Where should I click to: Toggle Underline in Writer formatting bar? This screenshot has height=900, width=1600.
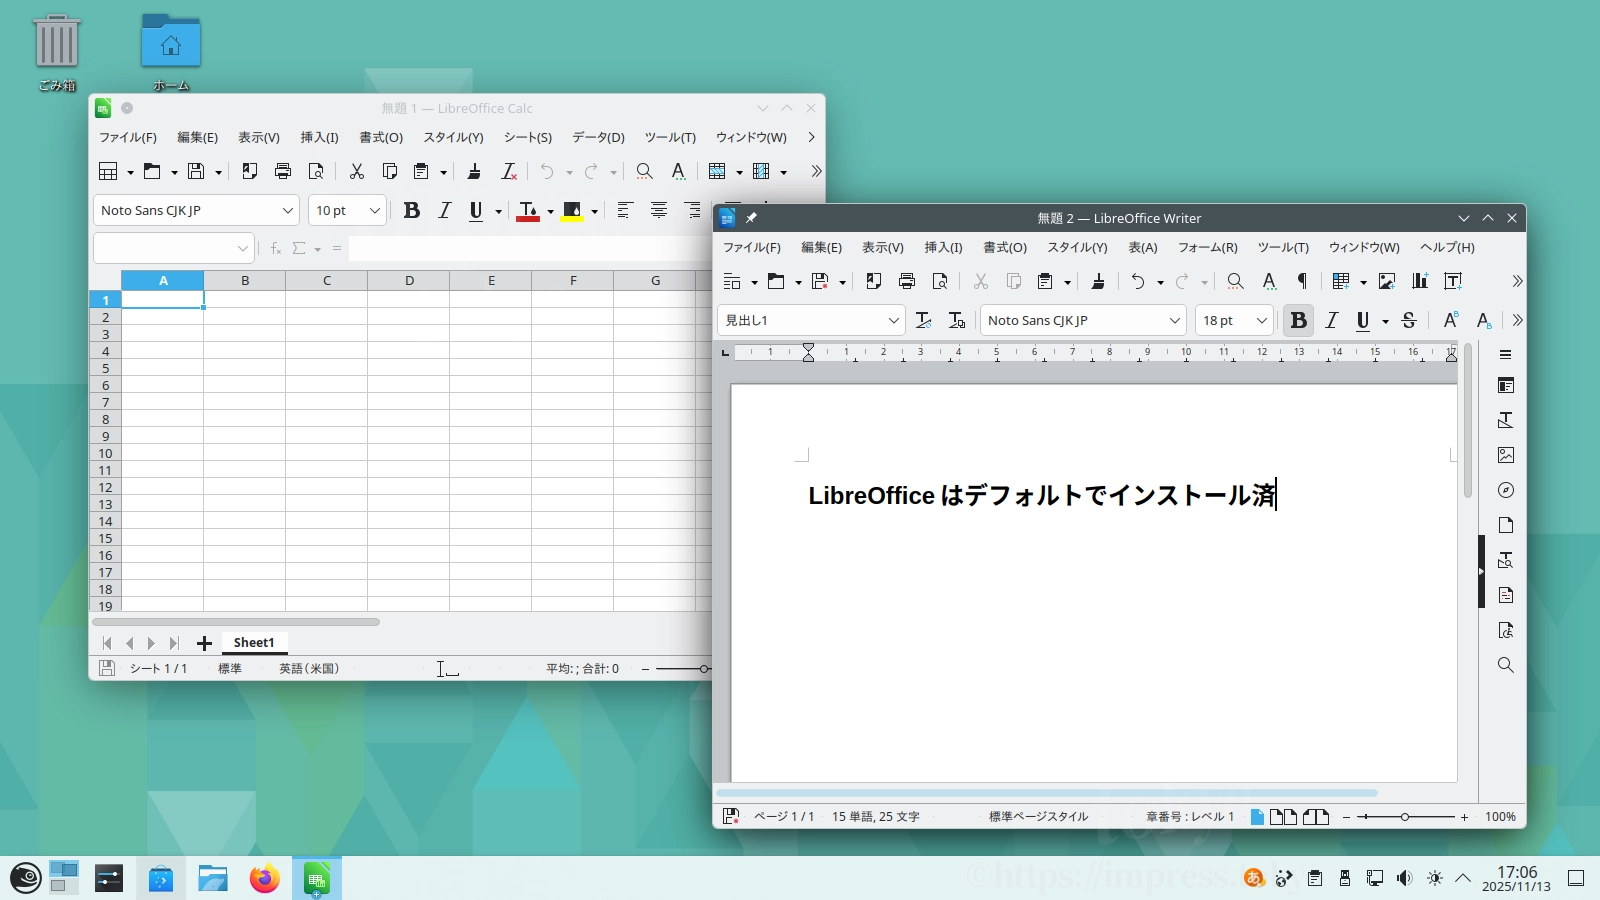coord(1362,320)
